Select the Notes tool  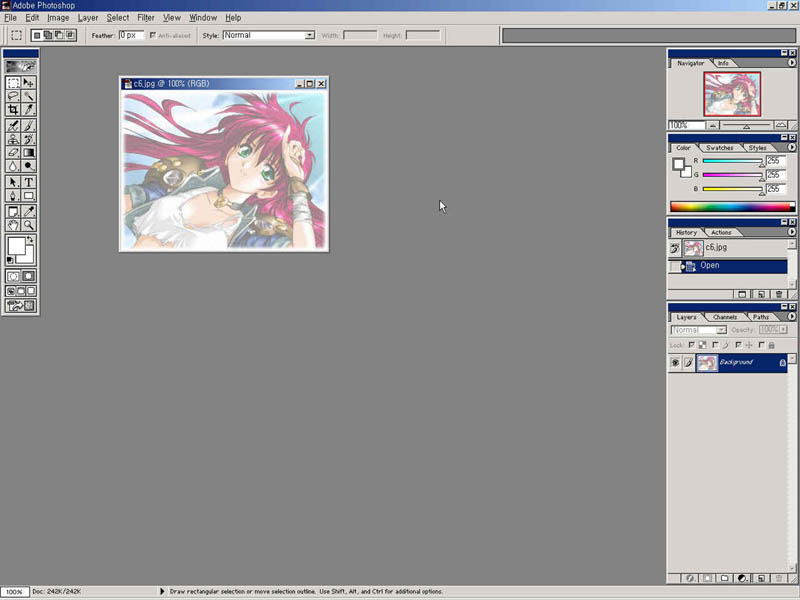coord(13,211)
